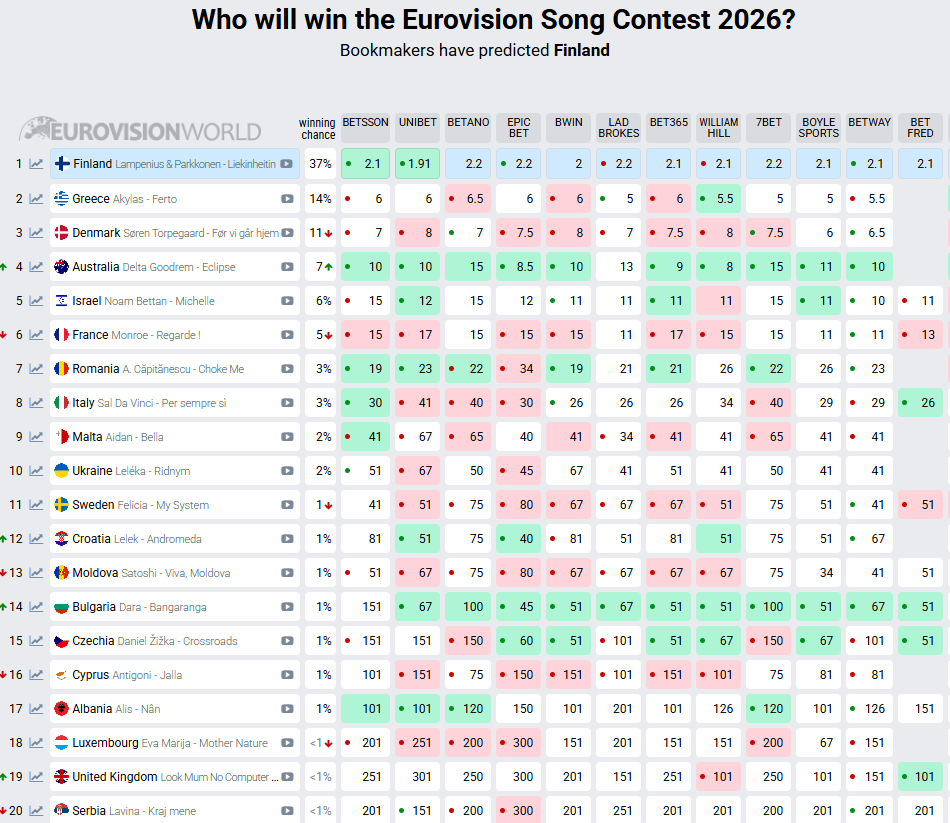950x823 pixels.
Task: Click Greece's William Hill odds 5.5
Action: coord(719,199)
